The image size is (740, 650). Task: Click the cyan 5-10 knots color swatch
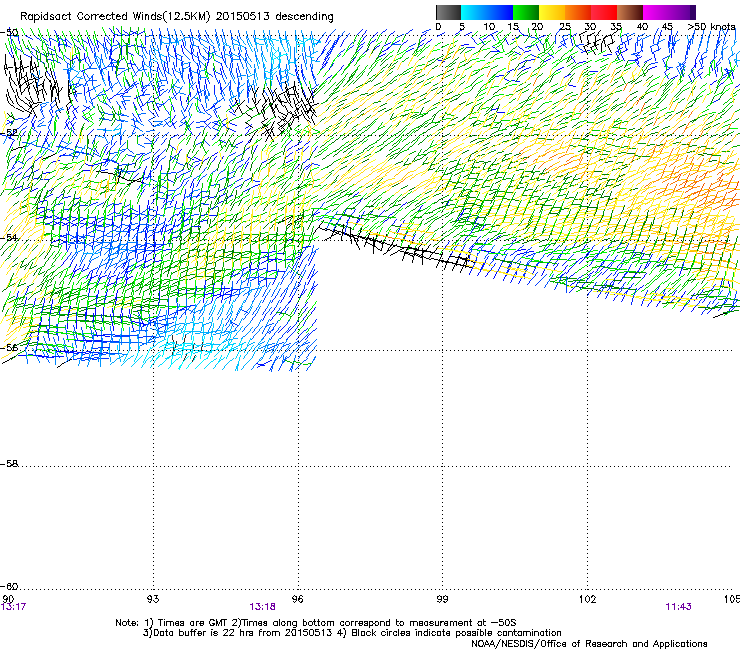click(x=474, y=12)
